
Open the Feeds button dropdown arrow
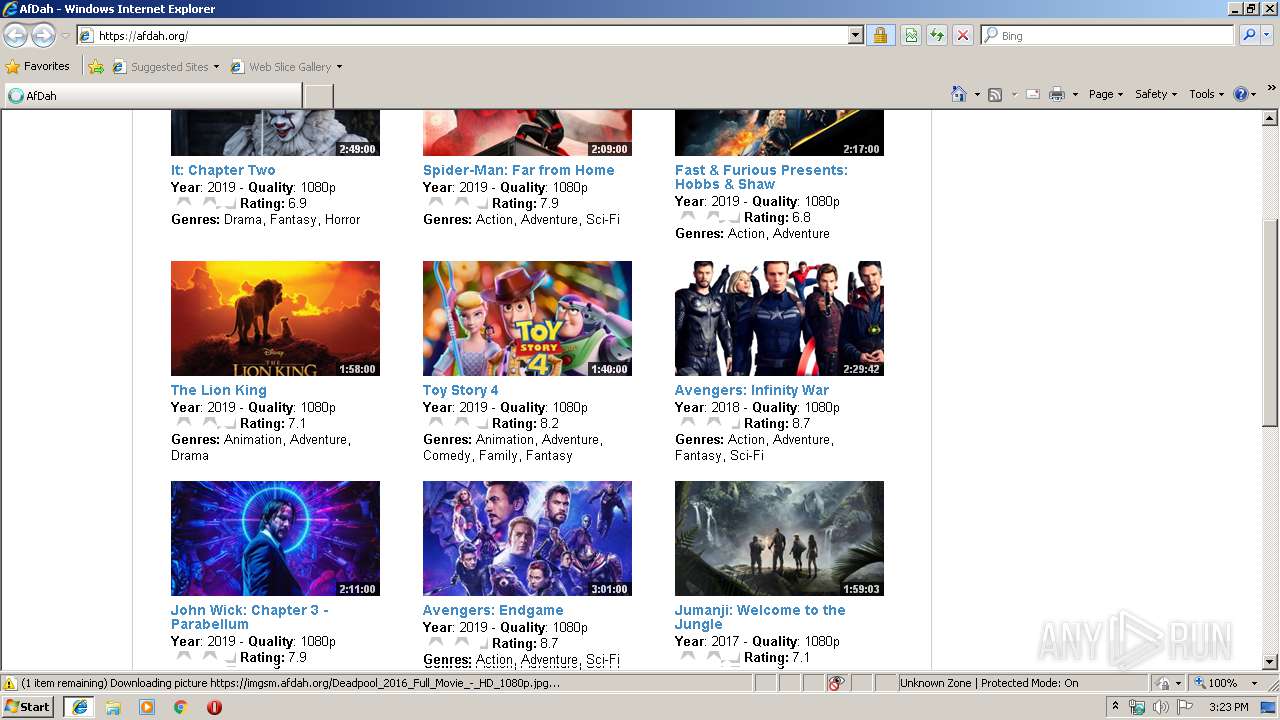click(1013, 94)
